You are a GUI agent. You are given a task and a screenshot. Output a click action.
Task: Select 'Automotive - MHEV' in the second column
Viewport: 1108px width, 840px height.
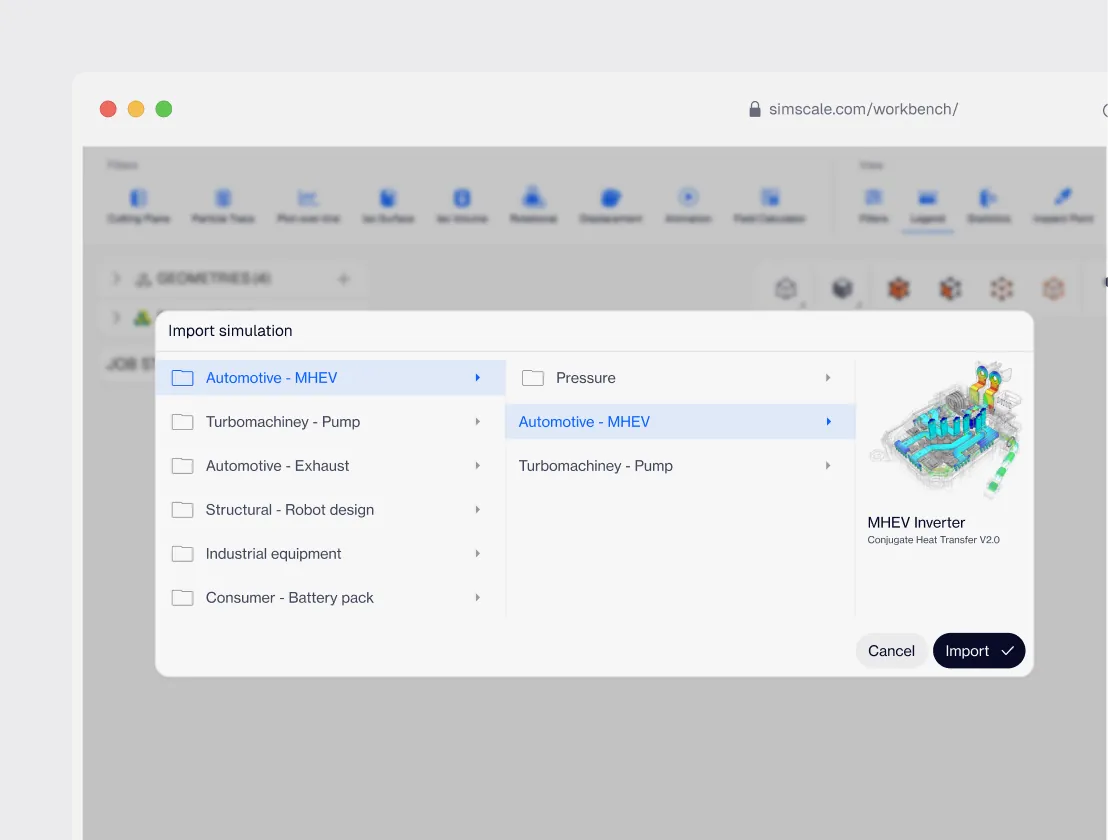(x=680, y=422)
